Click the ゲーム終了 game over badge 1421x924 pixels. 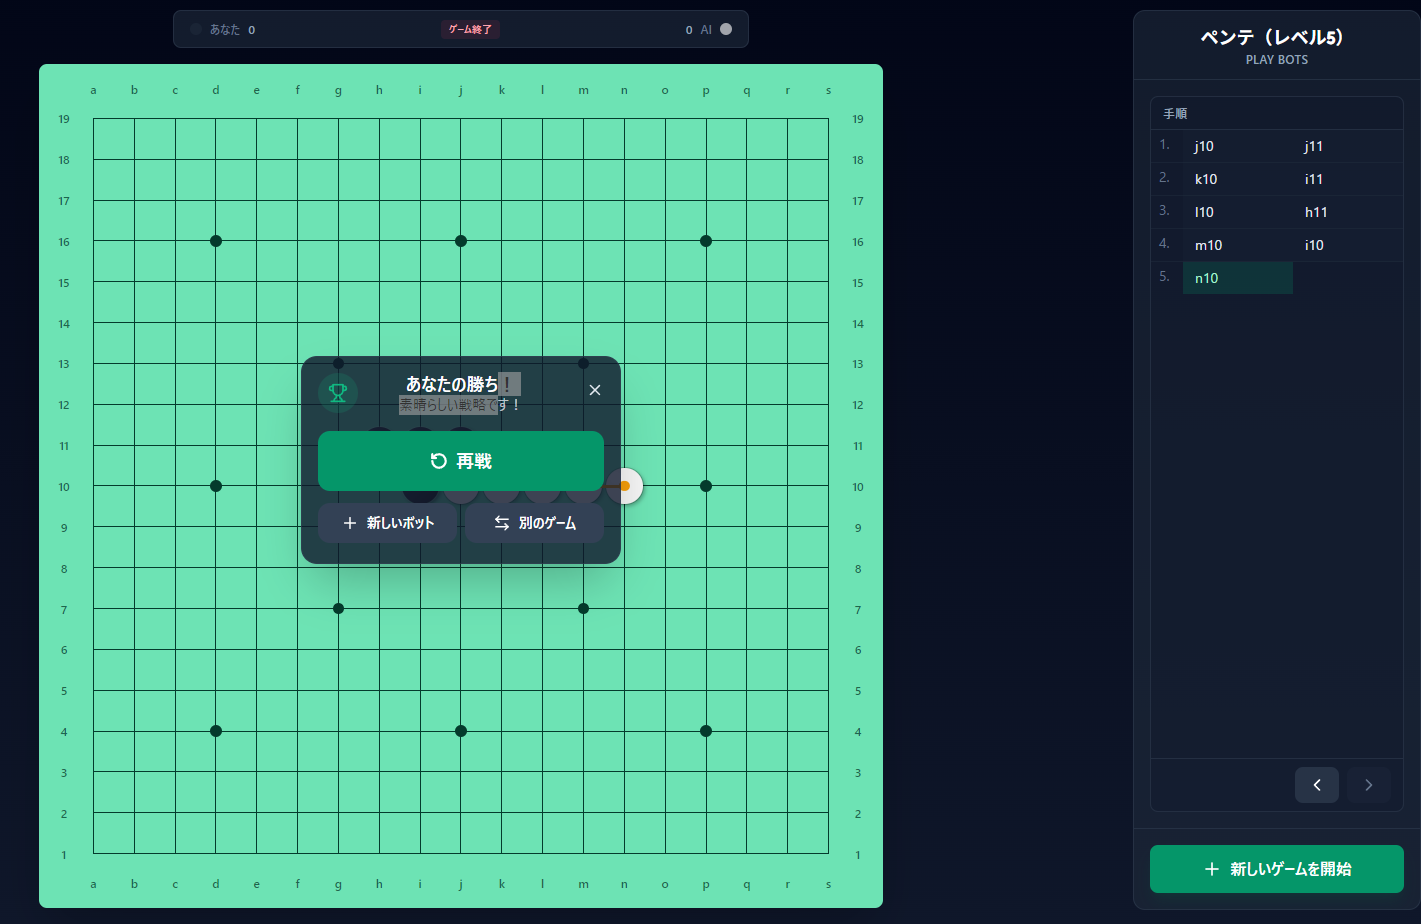point(470,29)
